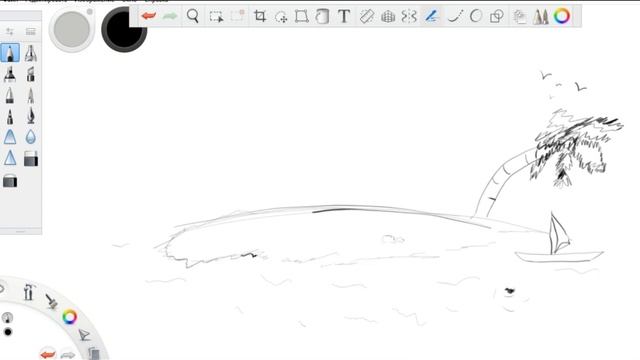The width and height of the screenshot is (640, 360).
Task: Click the black color puck
Action: 124,29
